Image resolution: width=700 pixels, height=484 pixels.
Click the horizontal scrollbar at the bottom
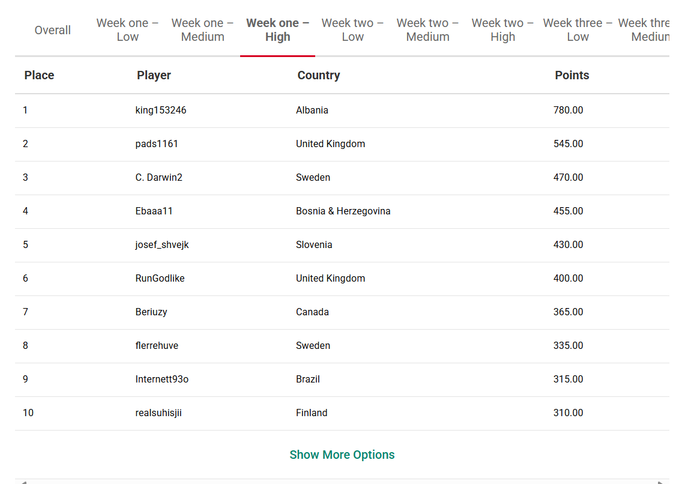342,482
